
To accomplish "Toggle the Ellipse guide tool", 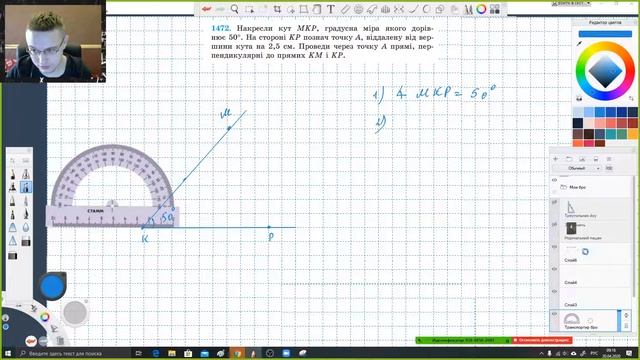I will tap(358, 9).
